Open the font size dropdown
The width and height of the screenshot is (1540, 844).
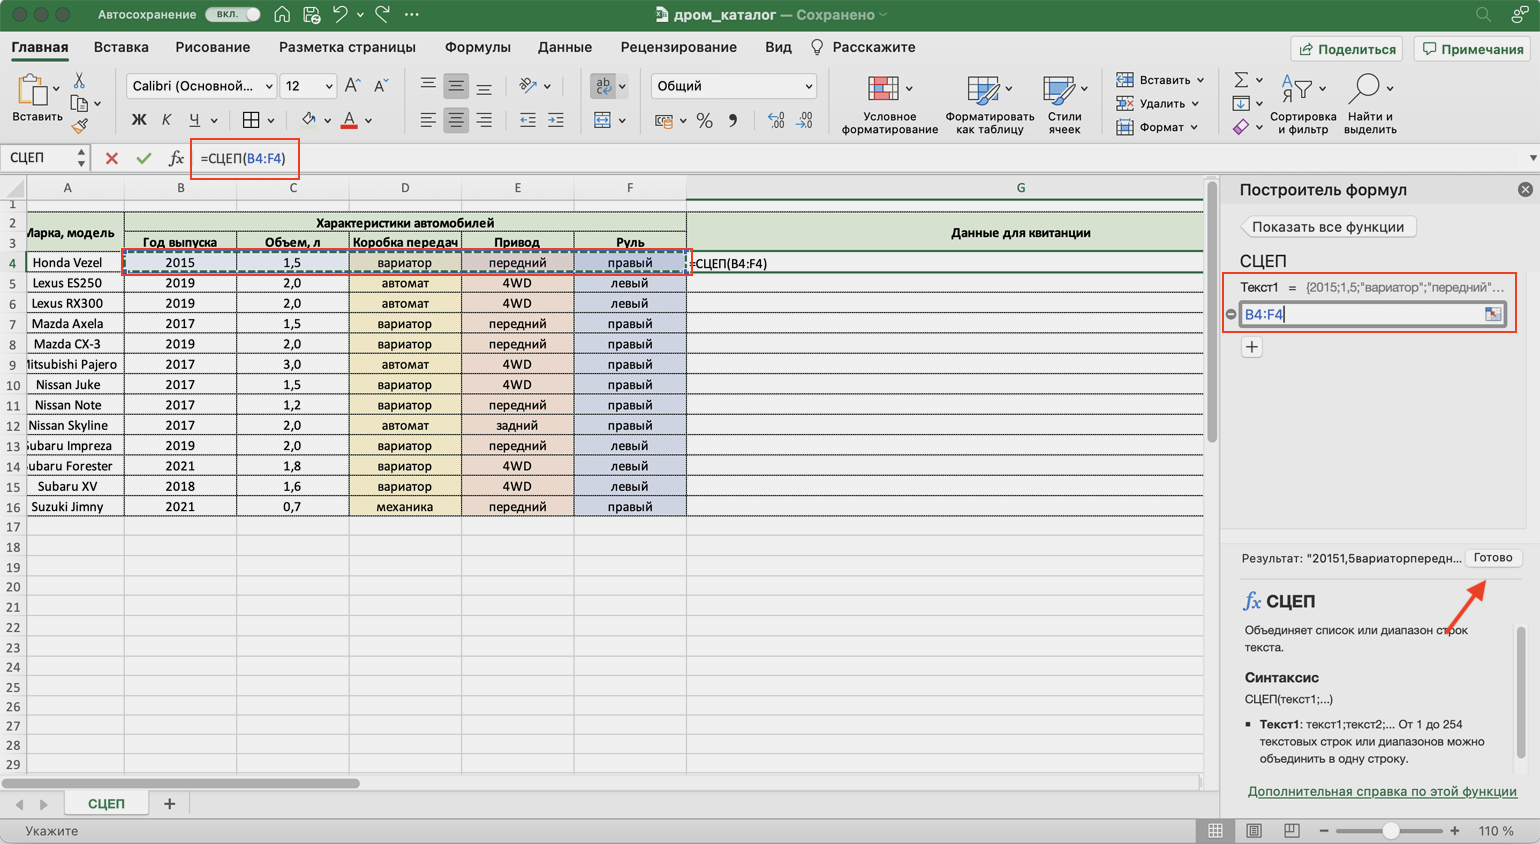pyautogui.click(x=328, y=86)
